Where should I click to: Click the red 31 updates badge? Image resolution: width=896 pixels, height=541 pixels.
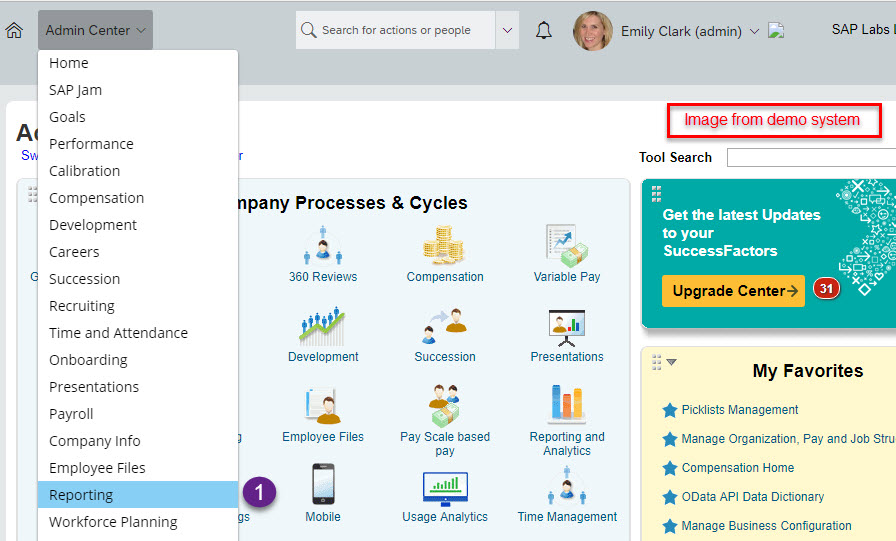point(826,288)
